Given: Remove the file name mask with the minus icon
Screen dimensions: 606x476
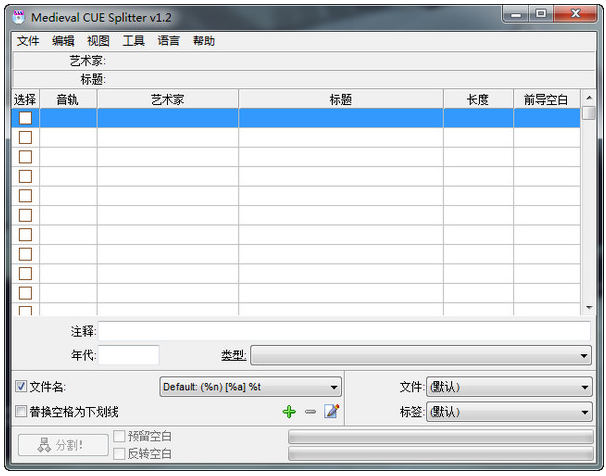Looking at the screenshot, I should [310, 412].
